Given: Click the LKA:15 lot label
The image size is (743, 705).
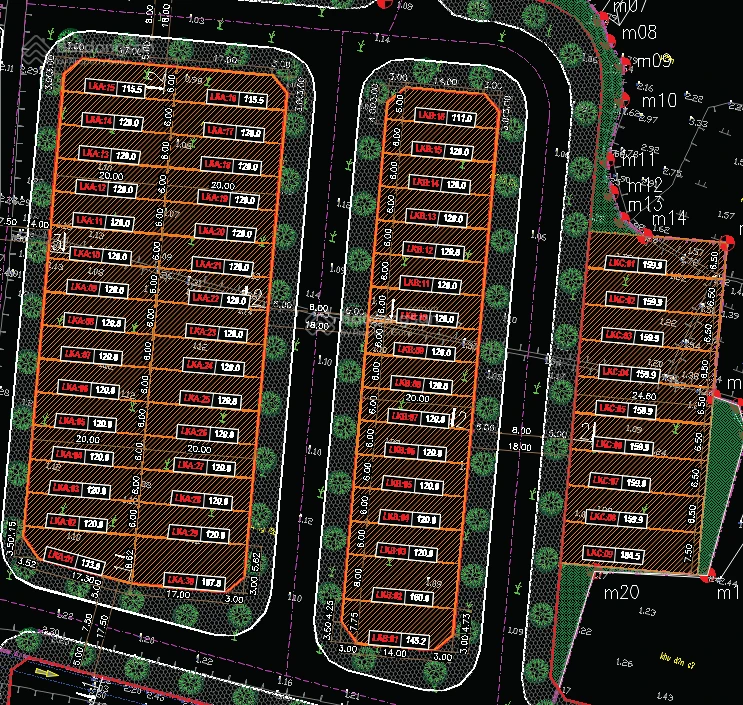Looking at the screenshot, I should click(100, 87).
